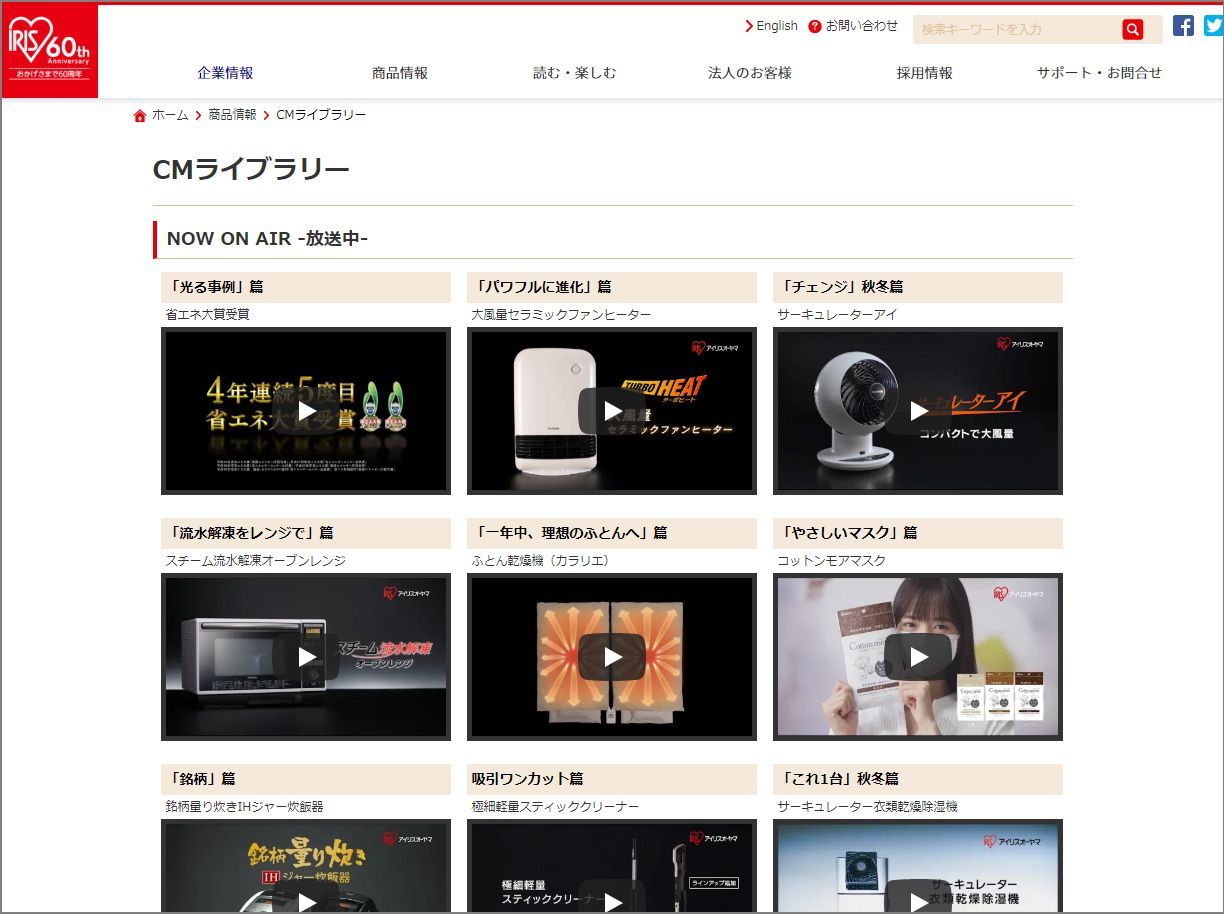Click the Iris 60th Anniversary logo
Screen dimensions: 1224x914
(x=49, y=51)
